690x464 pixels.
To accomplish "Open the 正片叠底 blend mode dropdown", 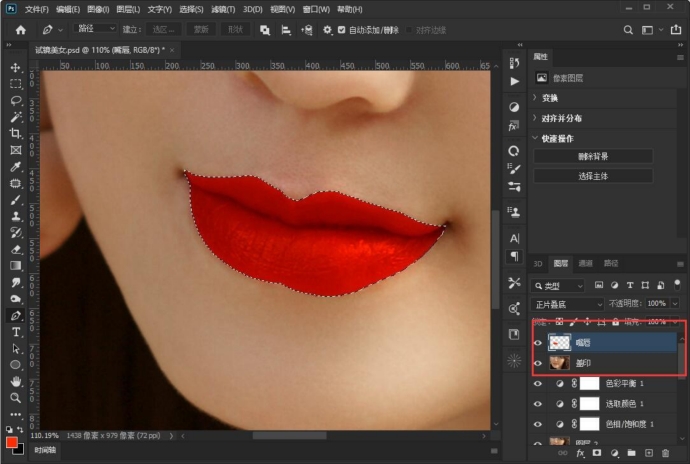I will tap(568, 304).
